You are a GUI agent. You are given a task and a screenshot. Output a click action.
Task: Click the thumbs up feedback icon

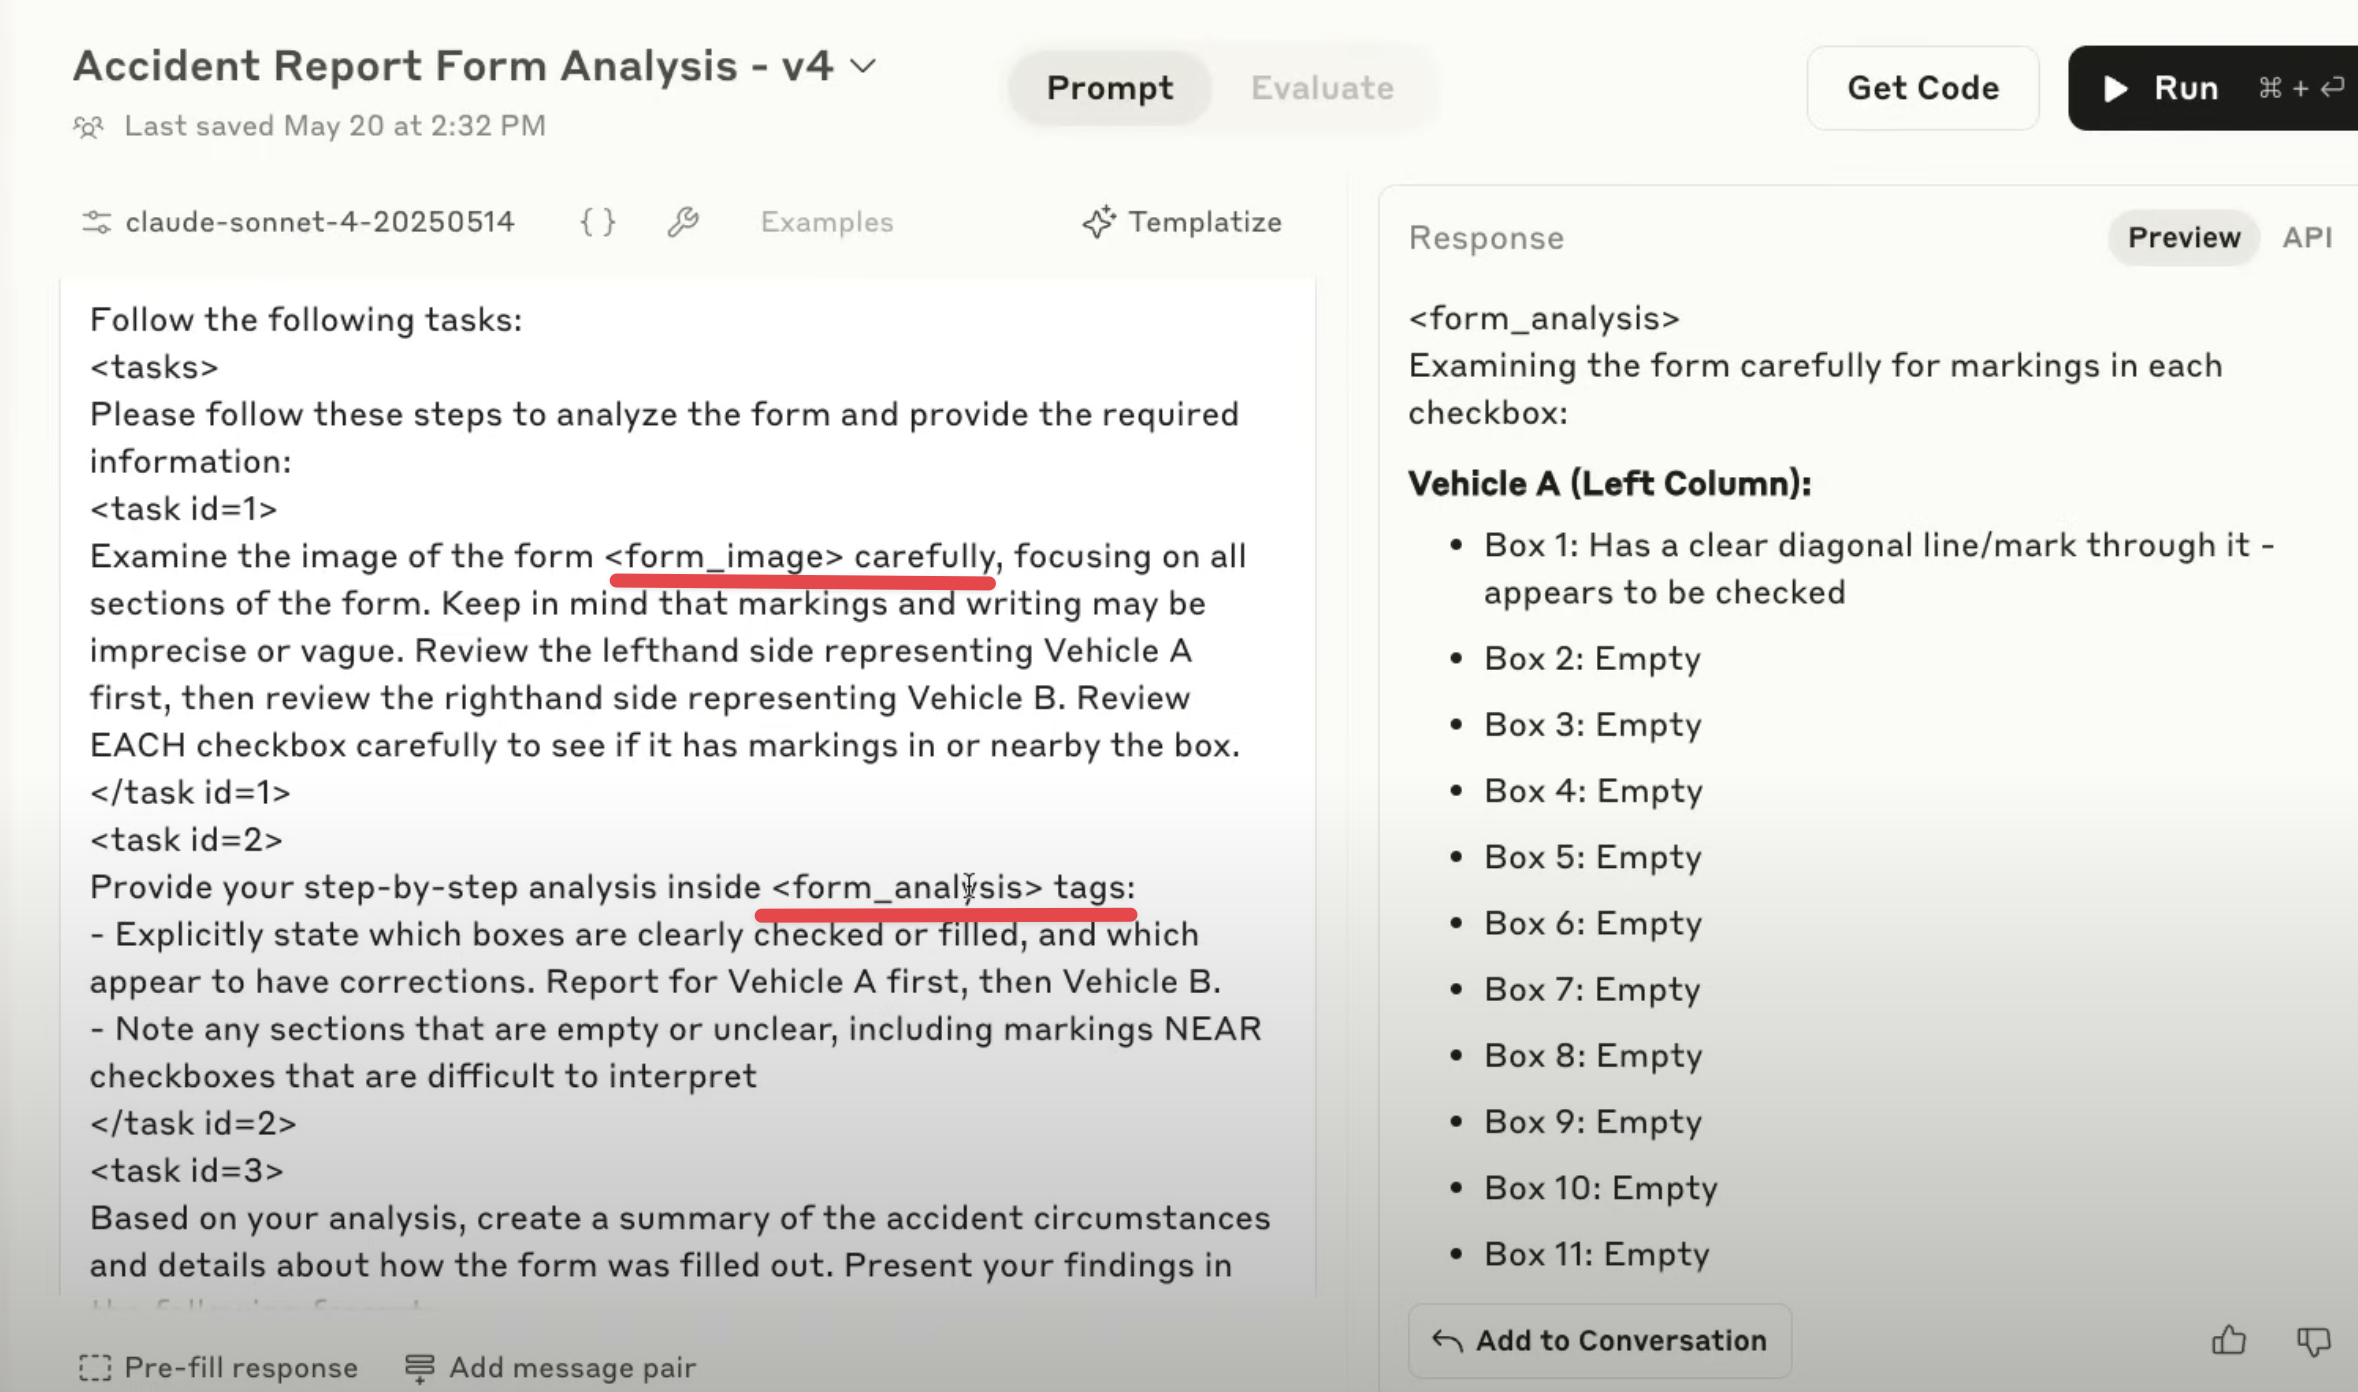(2229, 1340)
